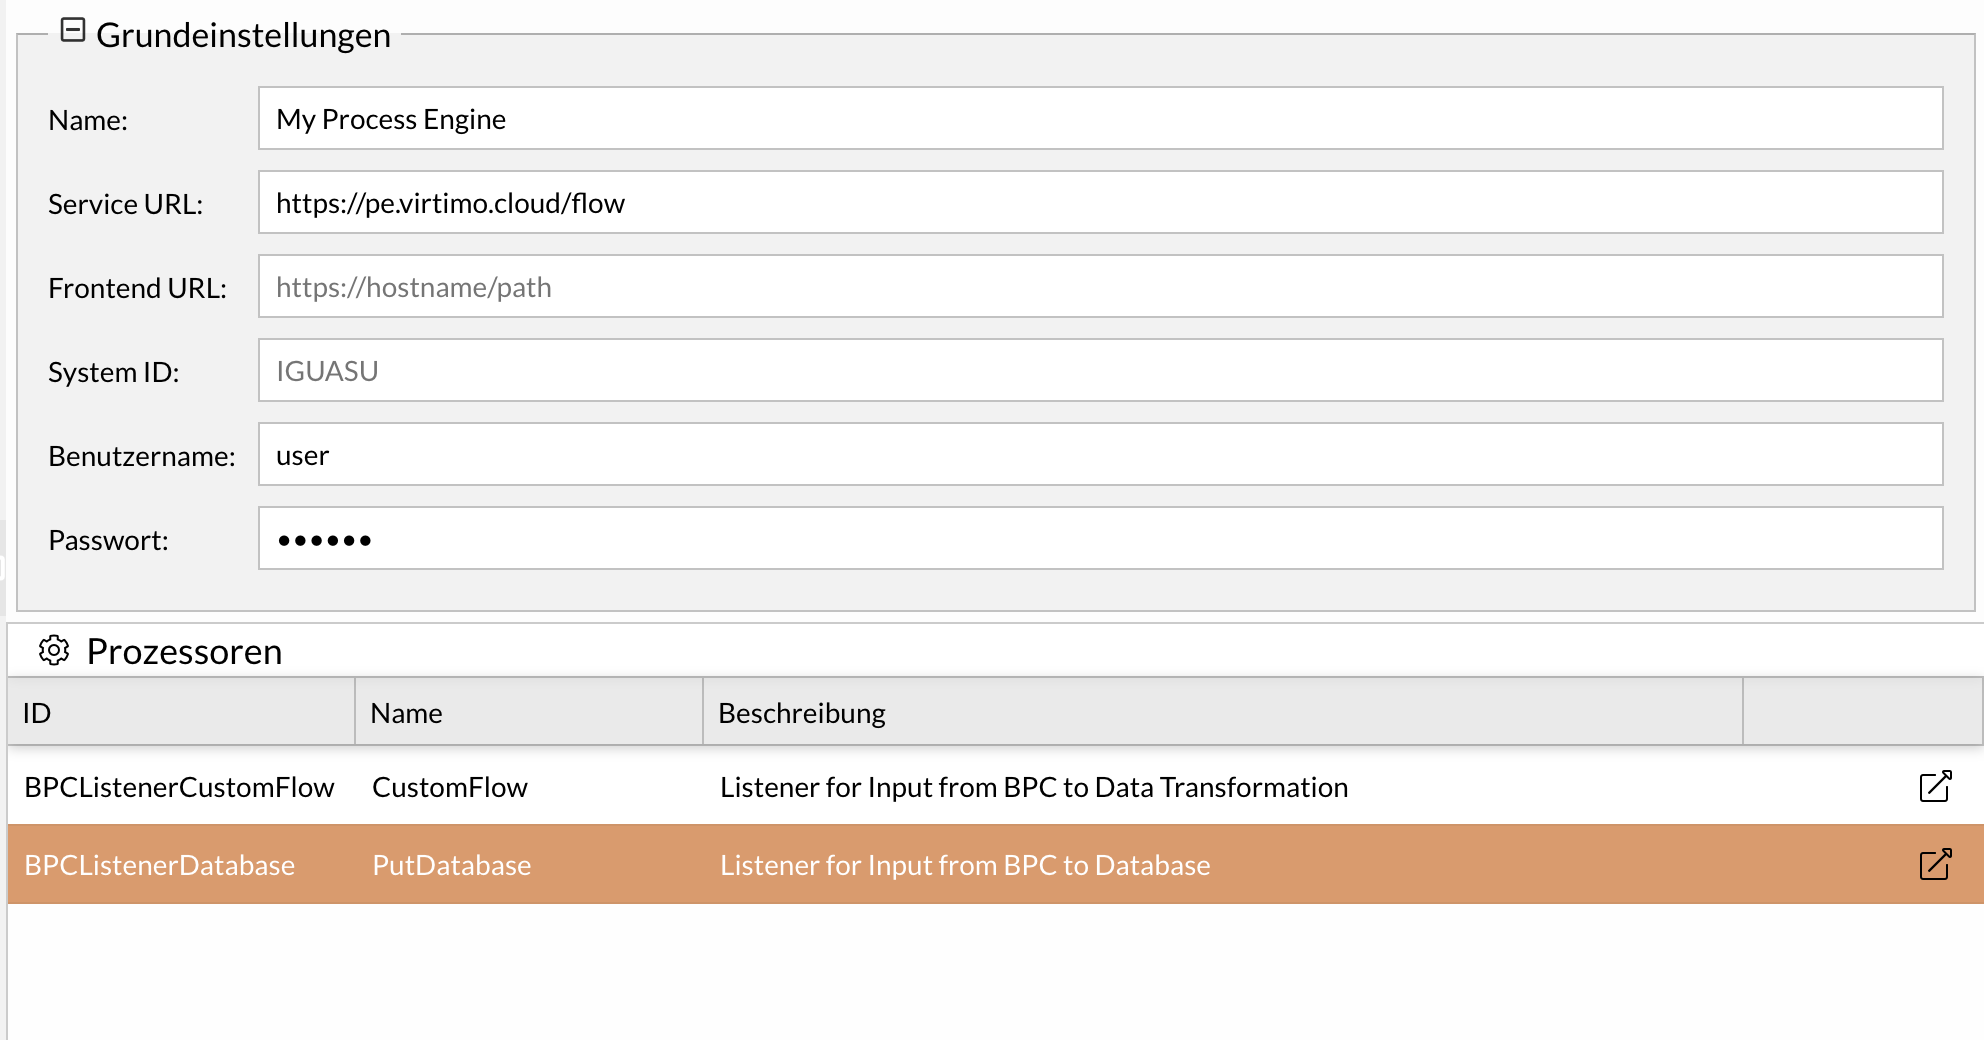The width and height of the screenshot is (1984, 1040).
Task: Click the Prozessoren section heading
Action: [x=184, y=651]
